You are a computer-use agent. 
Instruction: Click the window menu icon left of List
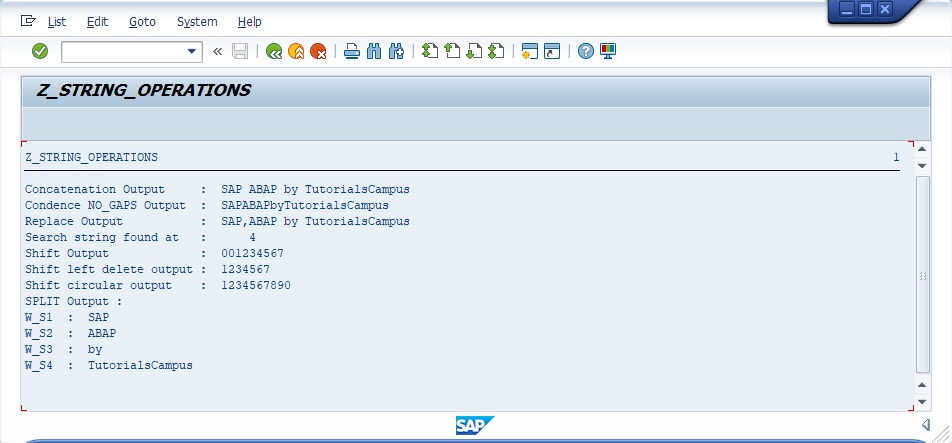point(28,21)
